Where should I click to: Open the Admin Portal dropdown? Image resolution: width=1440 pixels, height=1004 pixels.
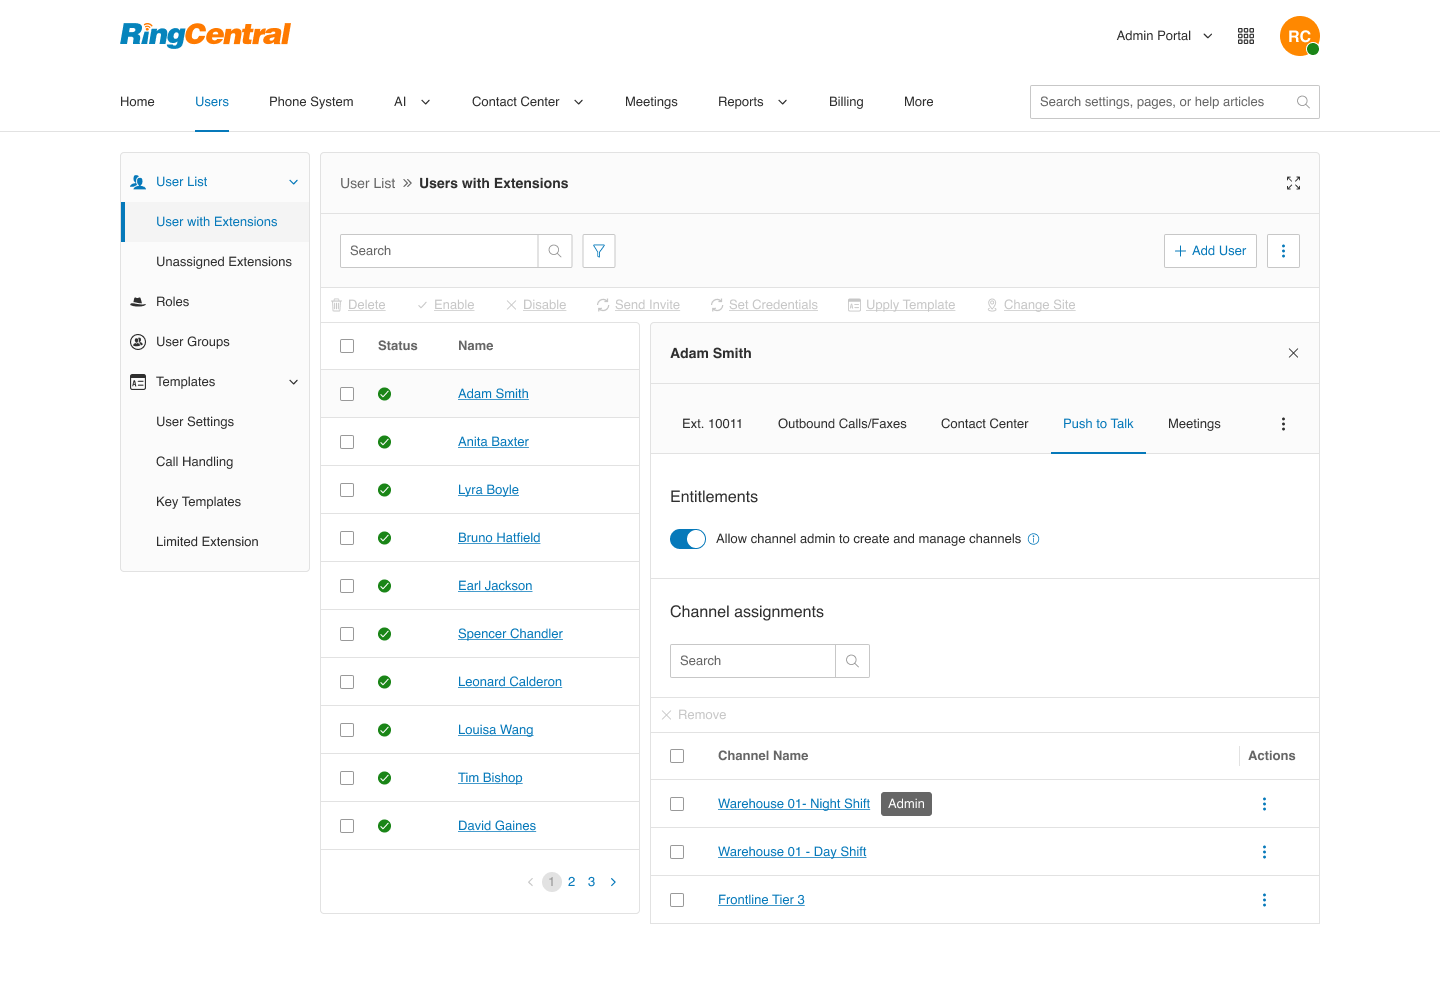click(1163, 35)
